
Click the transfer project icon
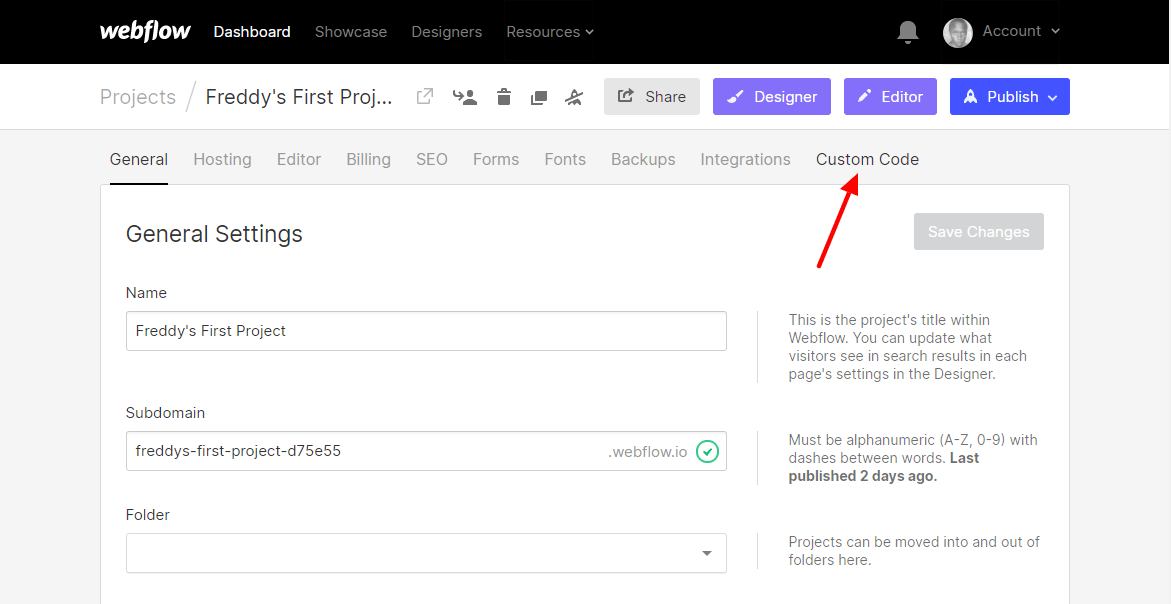click(465, 97)
